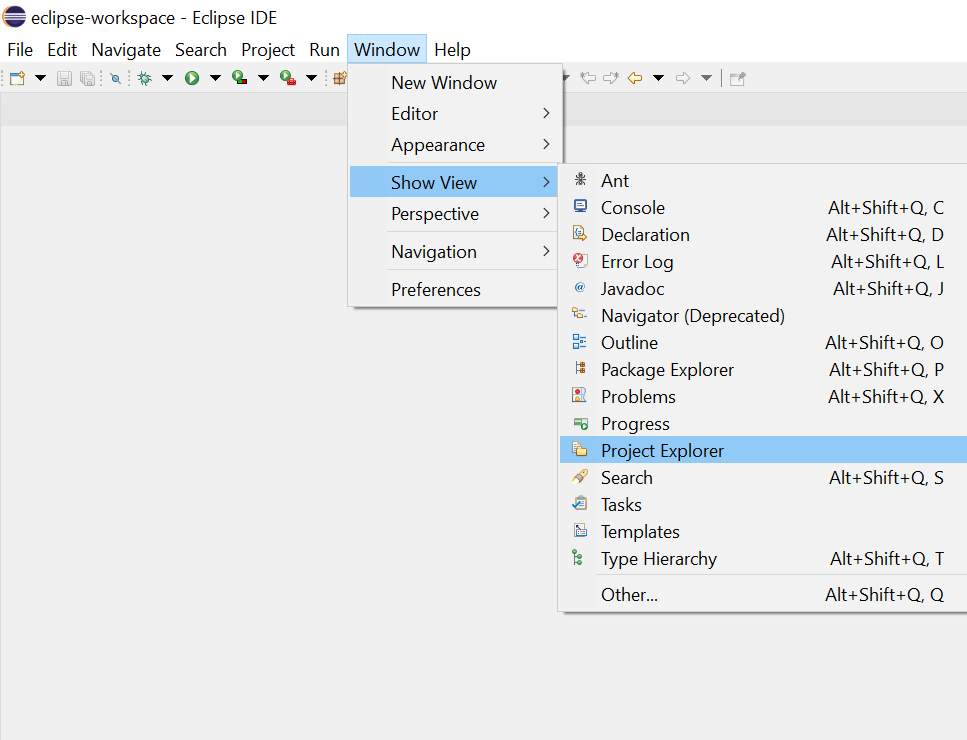Open the Navigate menu
This screenshot has width=967, height=740.
click(126, 50)
